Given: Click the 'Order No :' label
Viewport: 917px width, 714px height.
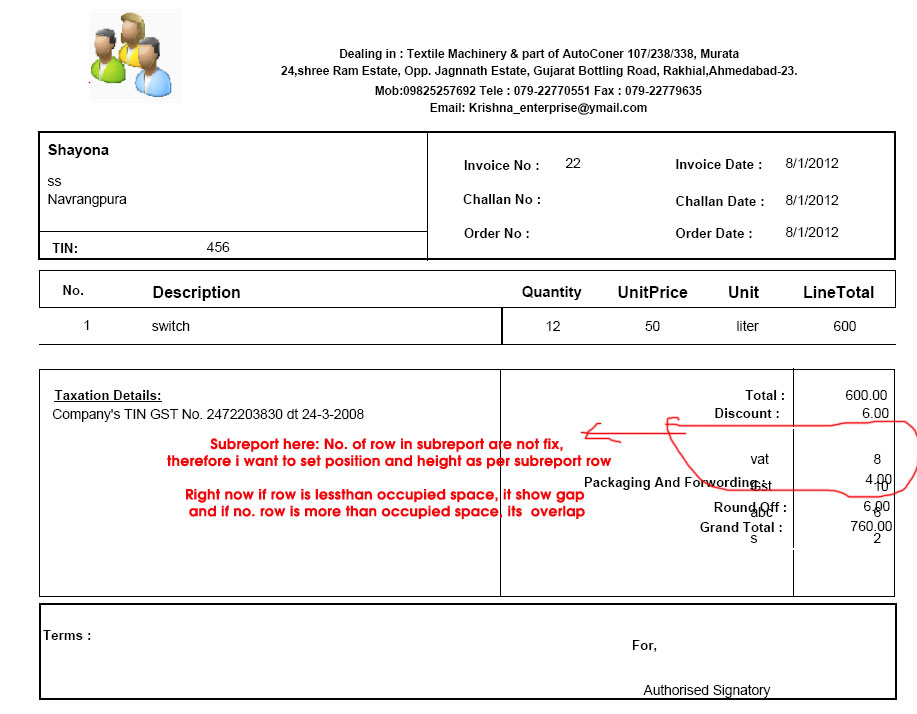Looking at the screenshot, I should [497, 233].
